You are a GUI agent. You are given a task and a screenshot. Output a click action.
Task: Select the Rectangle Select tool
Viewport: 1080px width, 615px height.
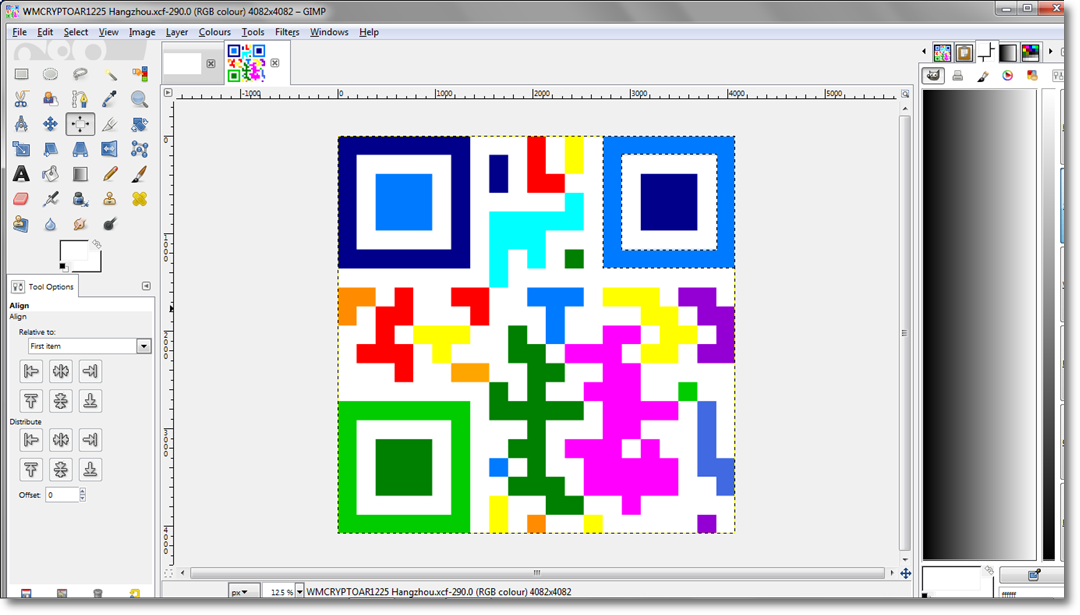[x=21, y=74]
